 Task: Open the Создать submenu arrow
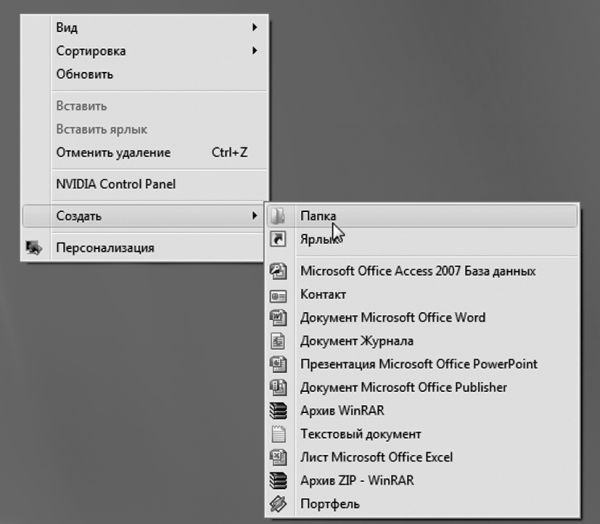pos(255,216)
